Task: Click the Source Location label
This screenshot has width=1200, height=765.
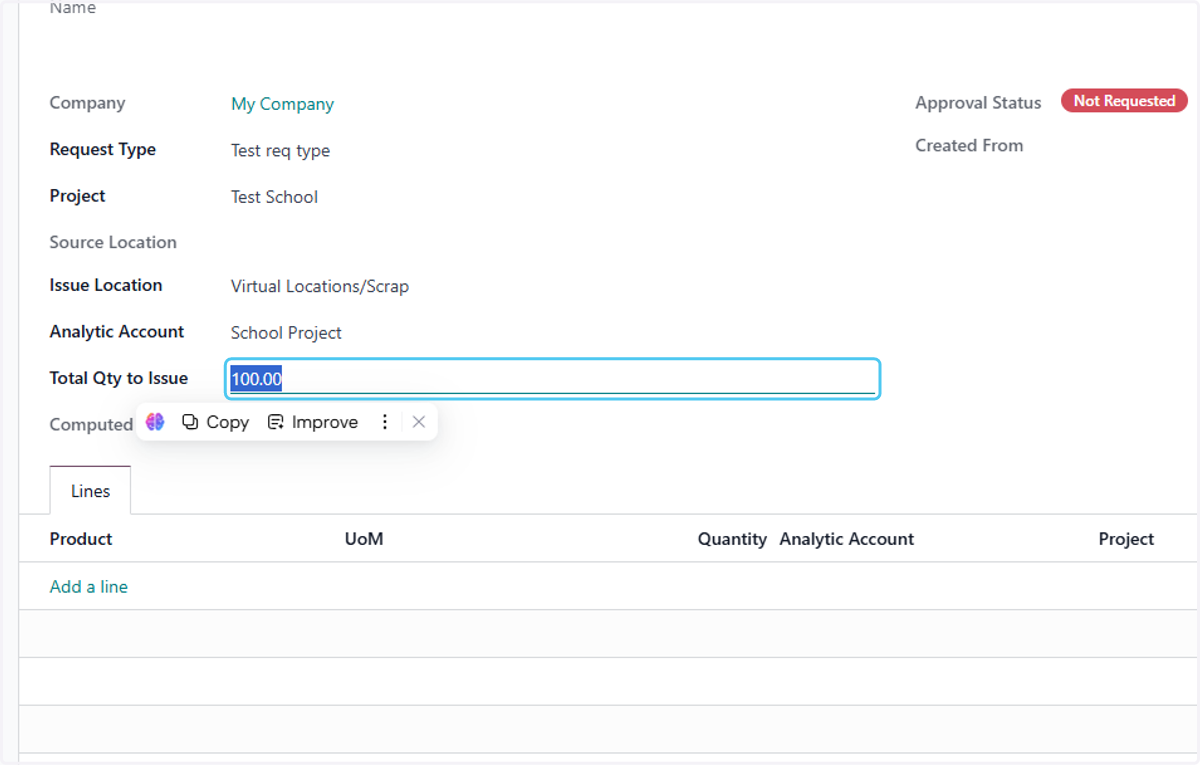Action: coord(113,242)
